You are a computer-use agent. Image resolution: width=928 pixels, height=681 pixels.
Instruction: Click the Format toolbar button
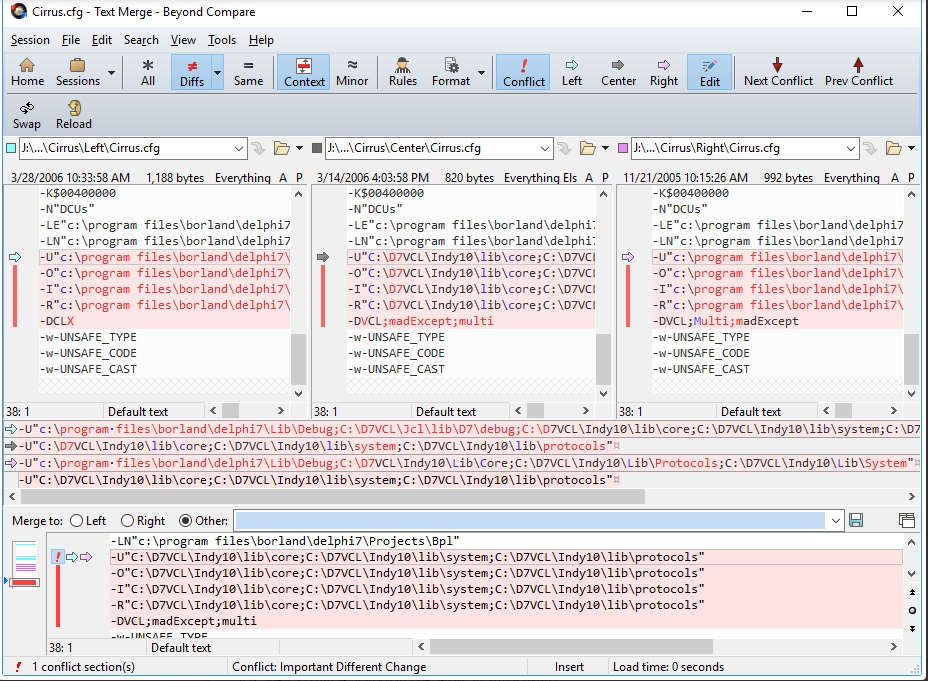451,72
